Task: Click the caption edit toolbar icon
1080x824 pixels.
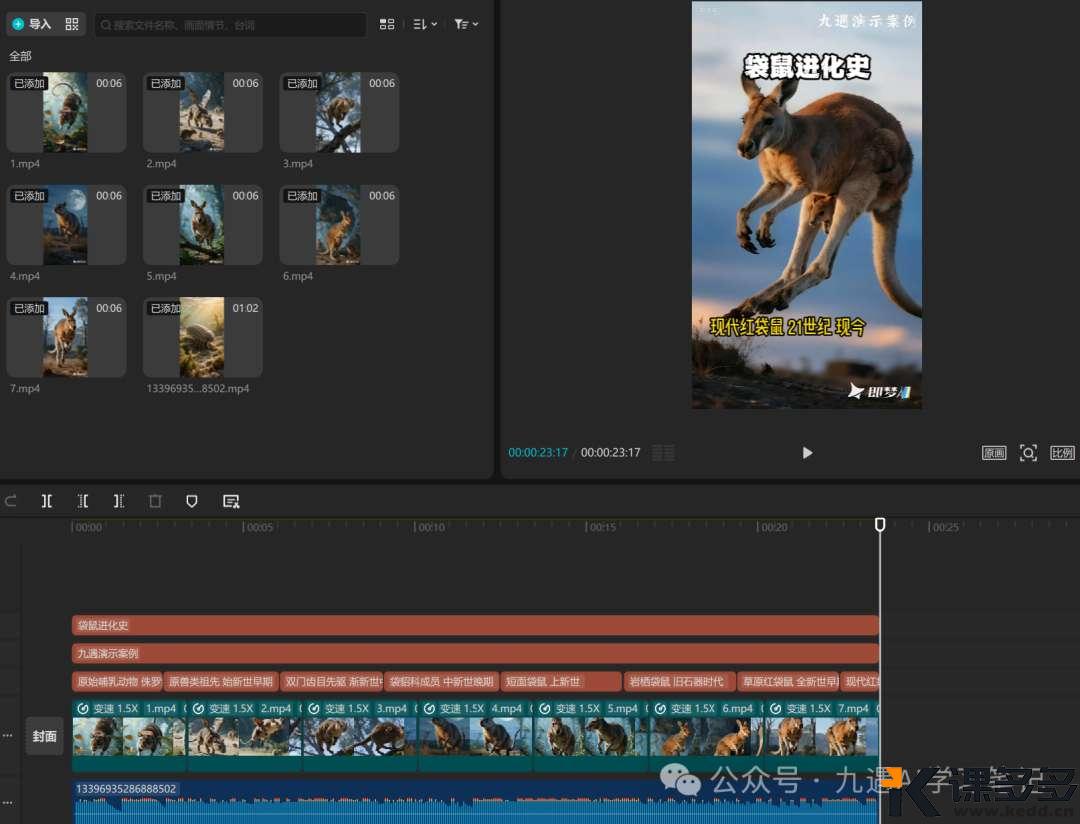Action: click(x=231, y=501)
